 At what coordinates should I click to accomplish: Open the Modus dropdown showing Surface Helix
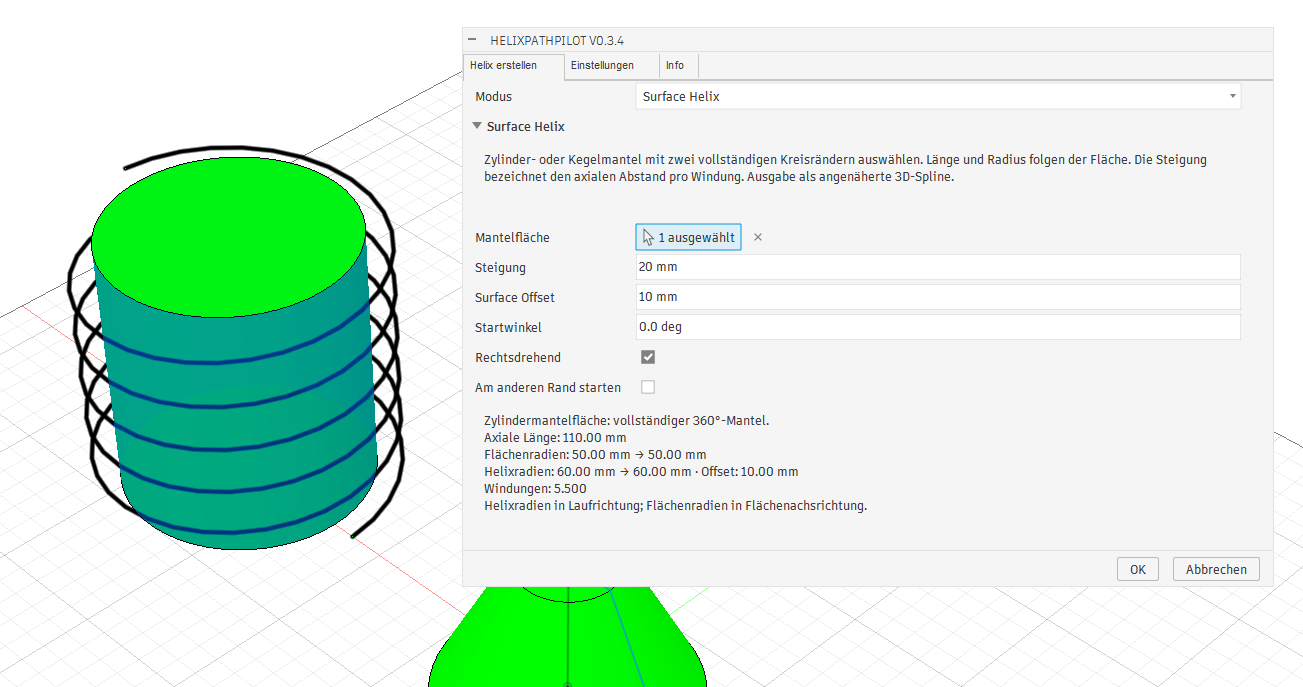pyautogui.click(x=938, y=97)
